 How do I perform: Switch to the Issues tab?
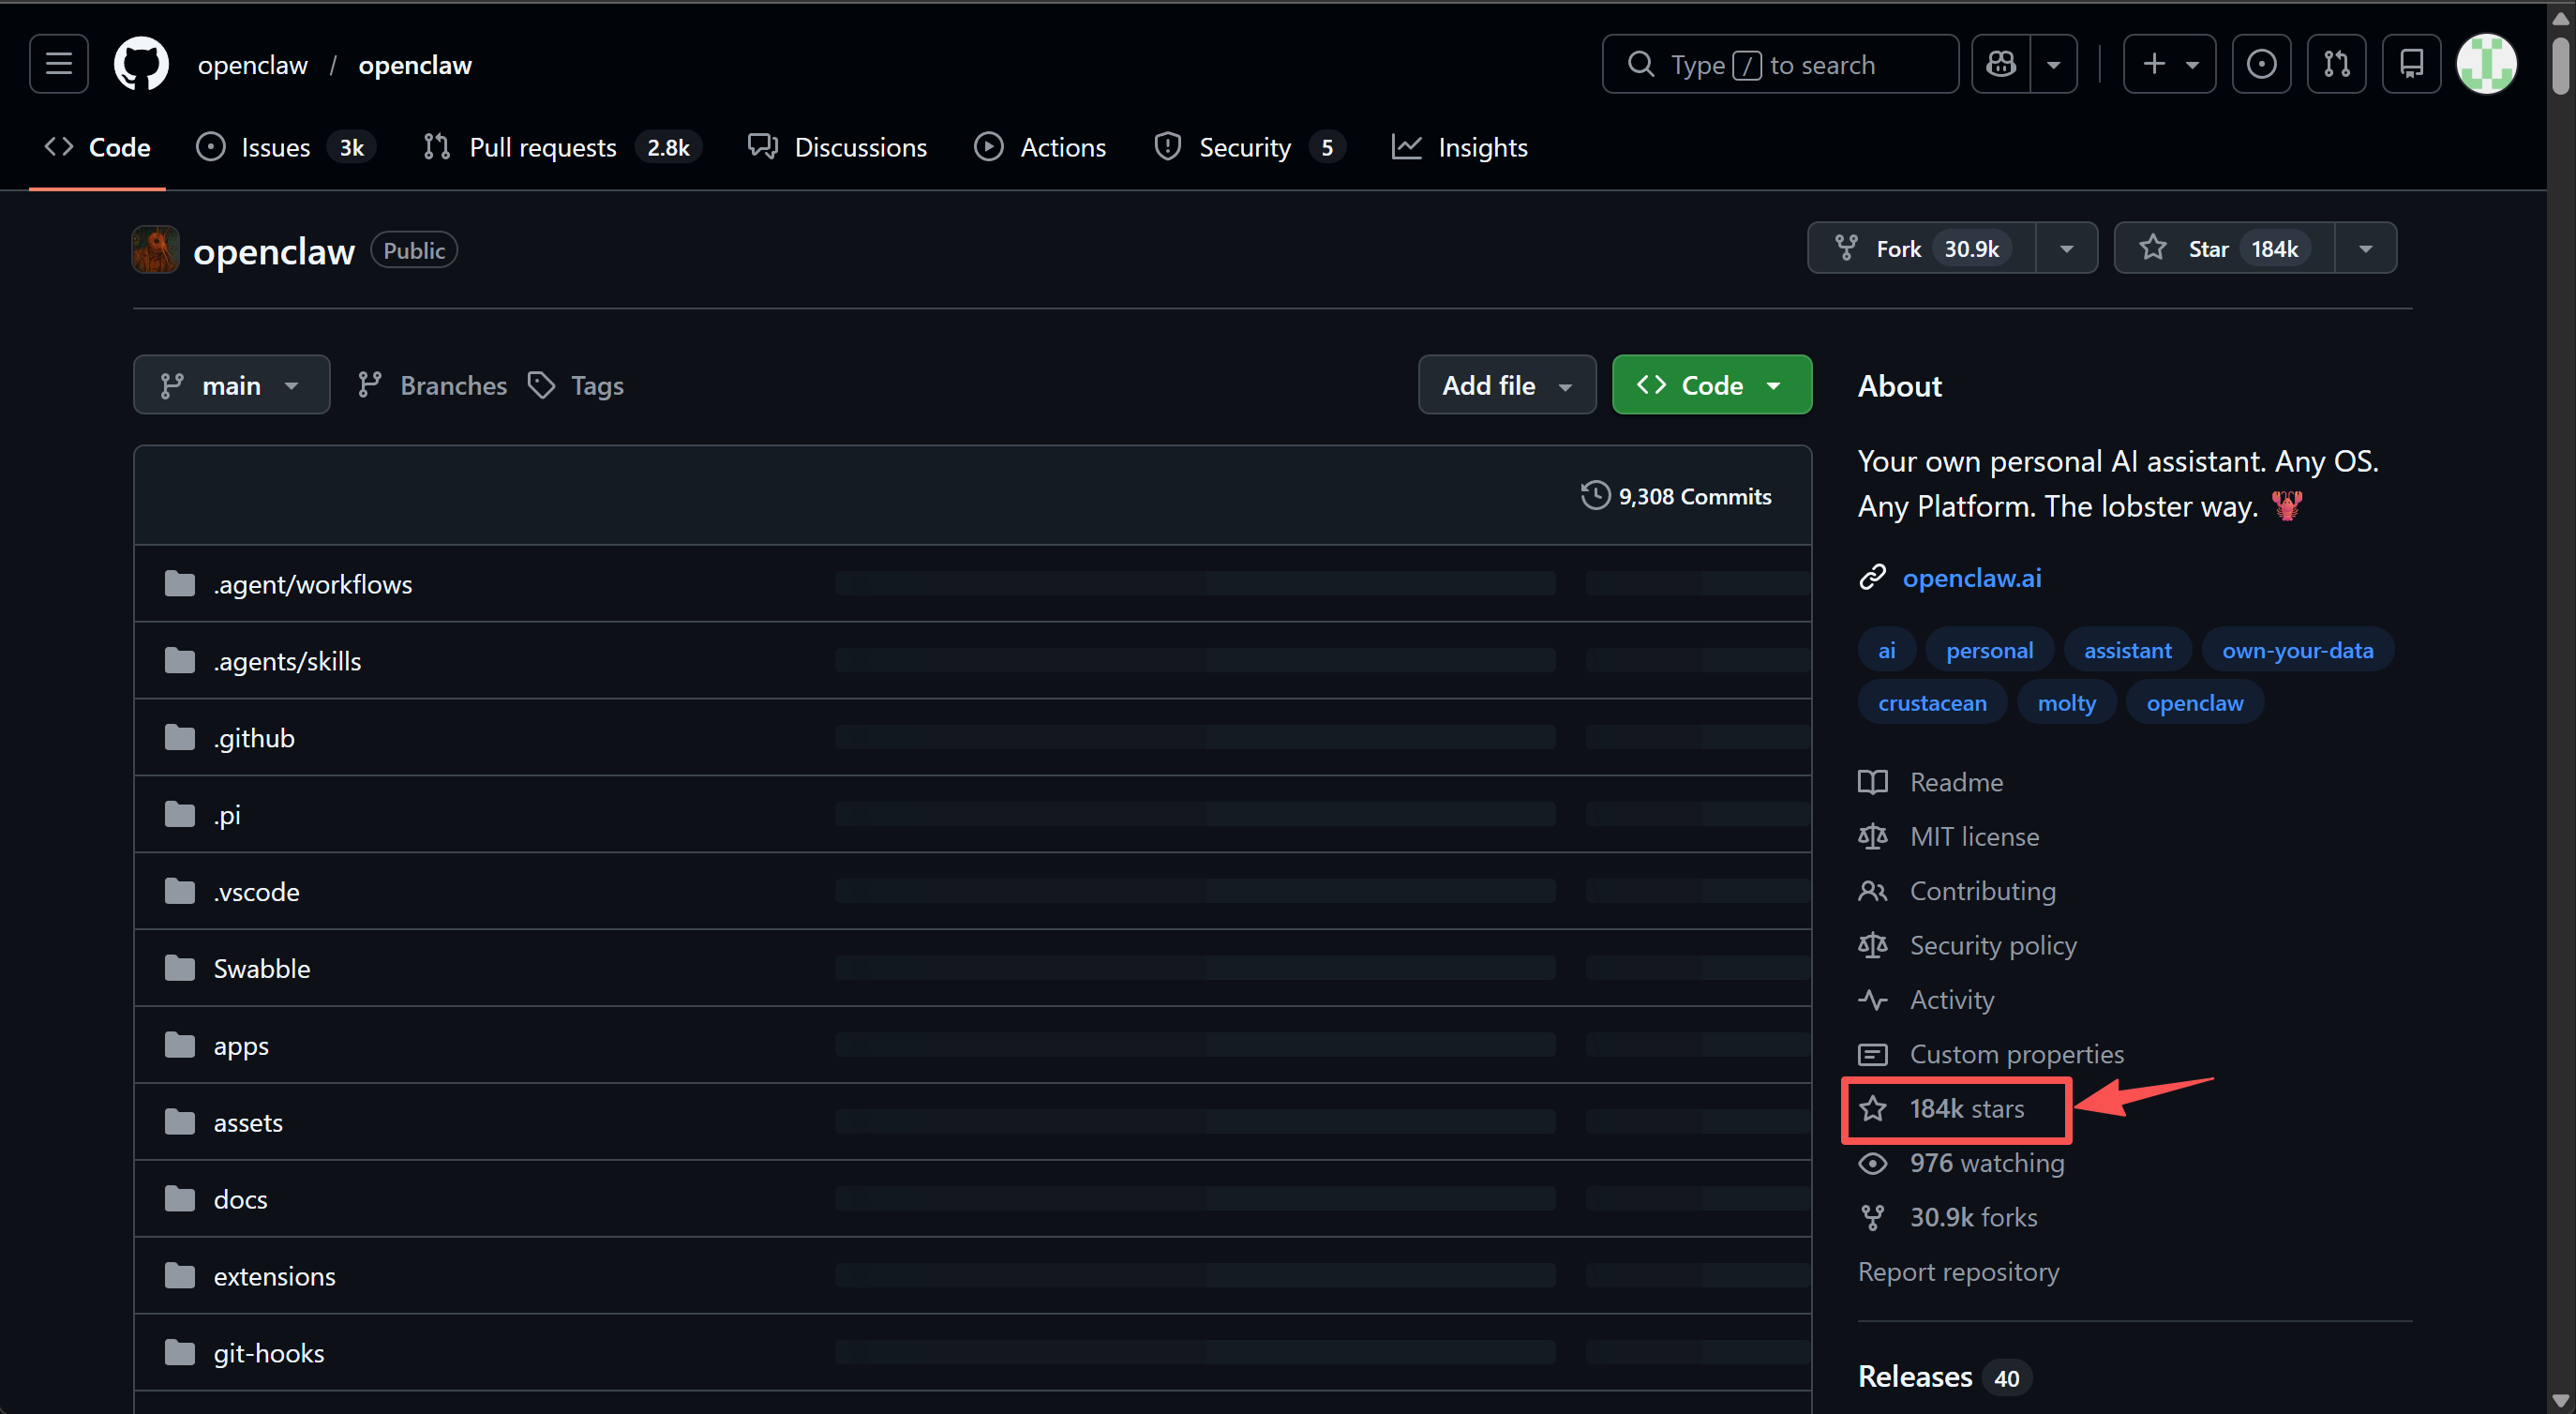coord(285,147)
